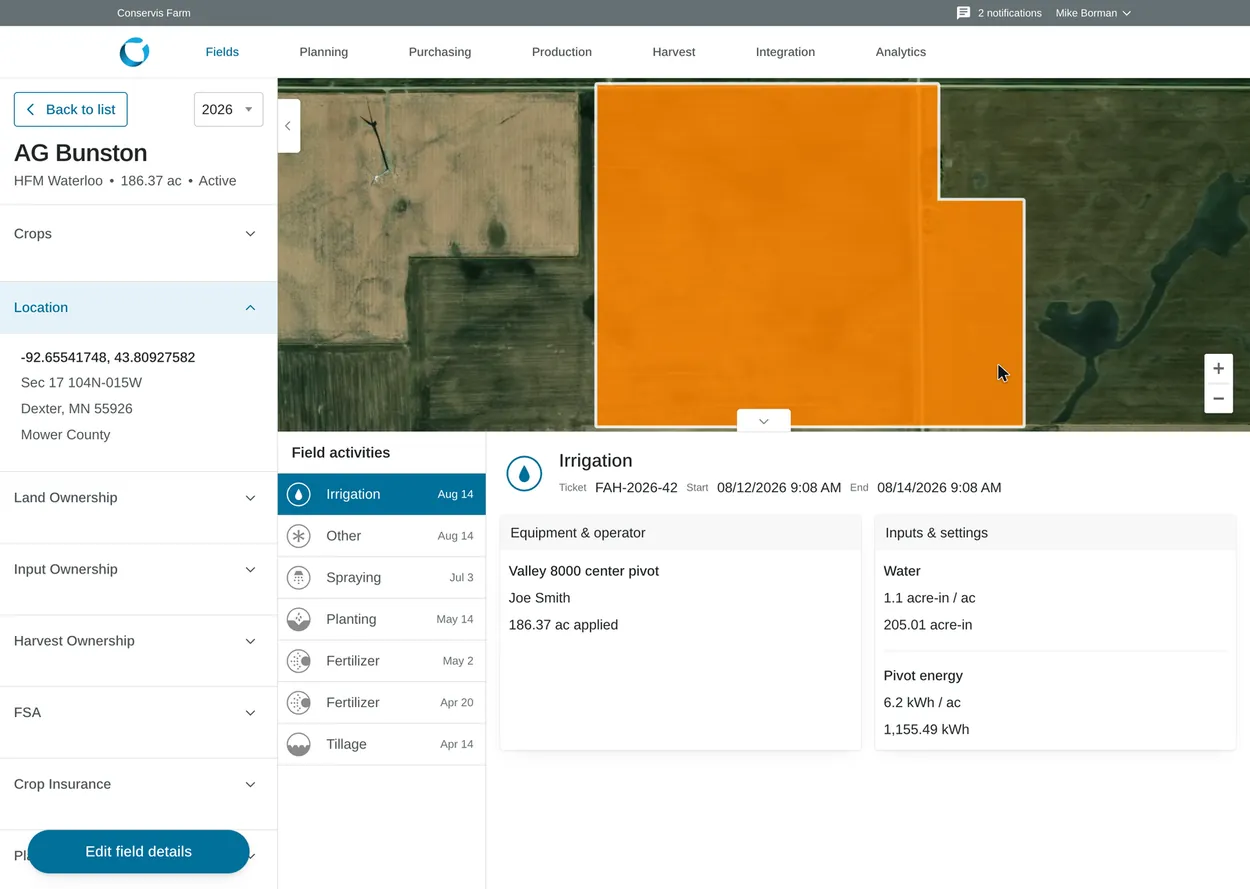Click the Other activity asterisk icon
1250x889 pixels.
(299, 536)
